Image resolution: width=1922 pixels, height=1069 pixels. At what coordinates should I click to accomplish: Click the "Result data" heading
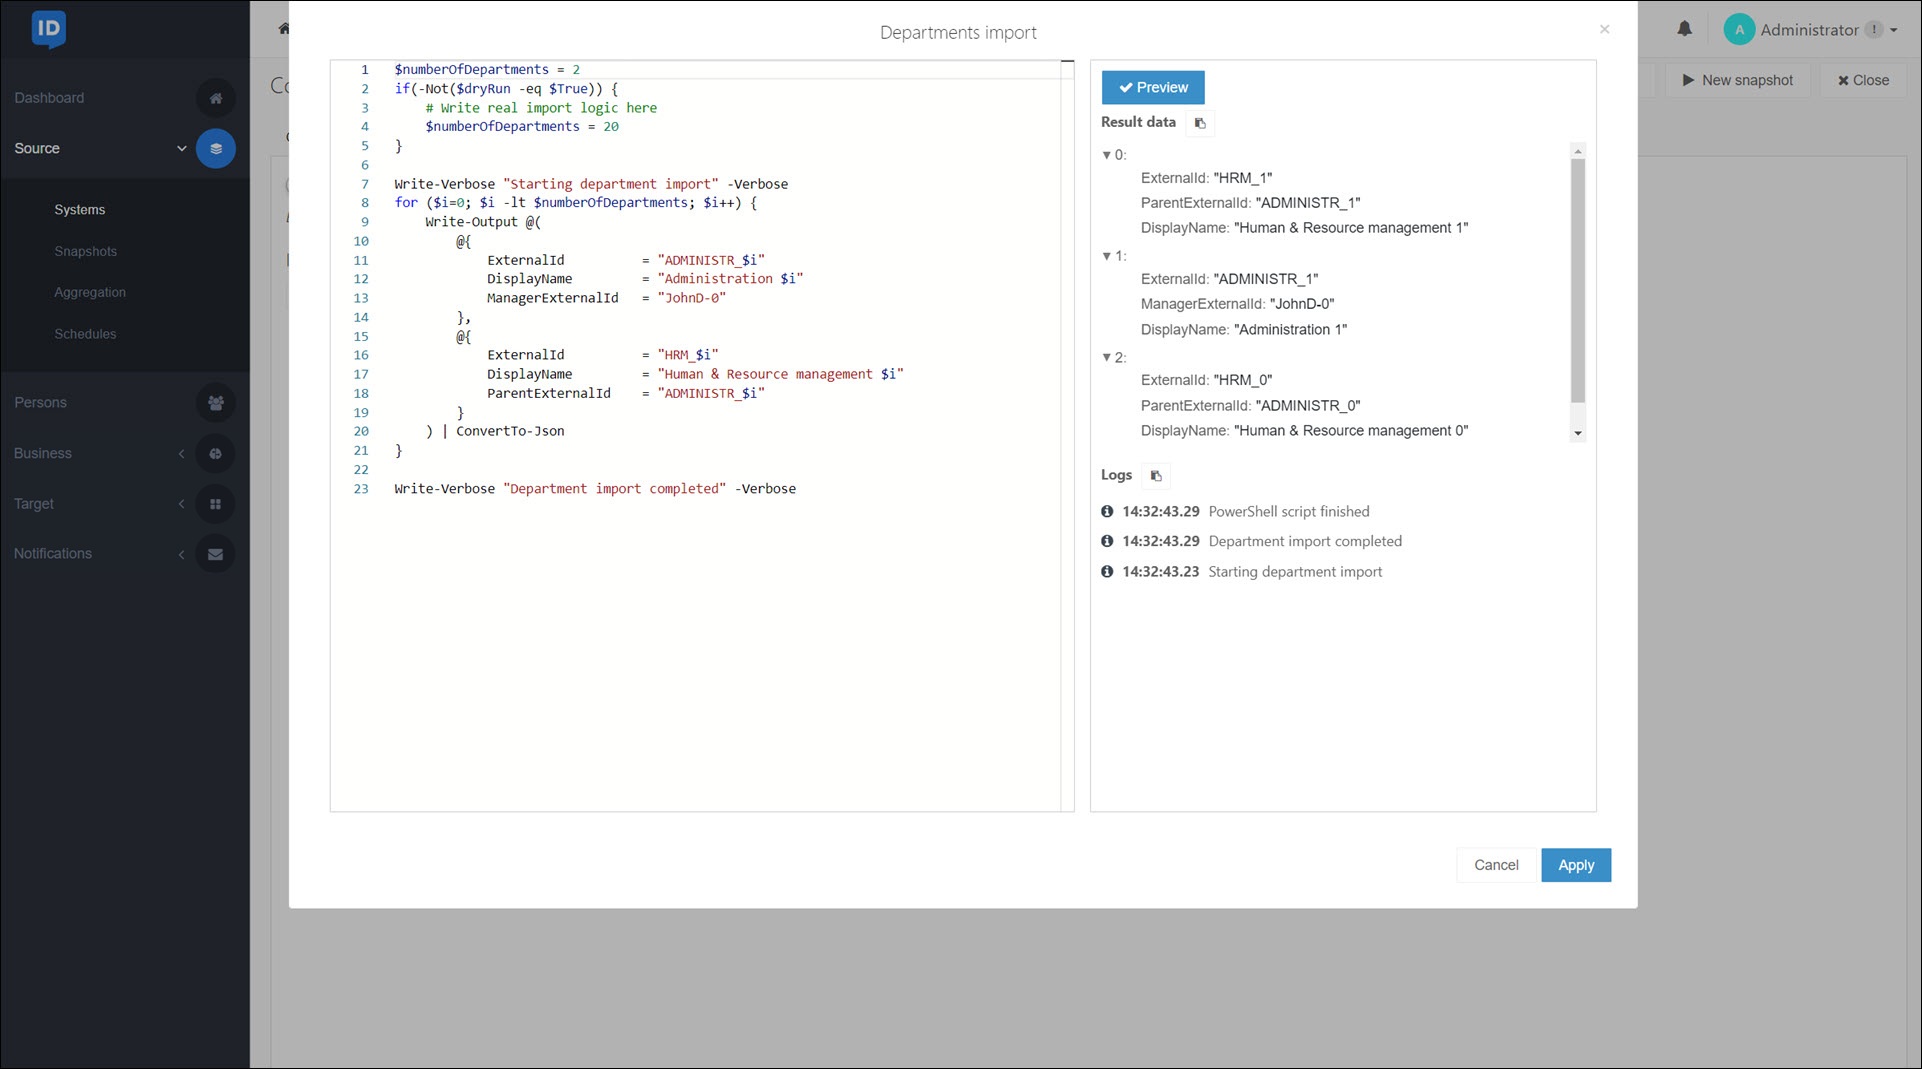coord(1138,122)
